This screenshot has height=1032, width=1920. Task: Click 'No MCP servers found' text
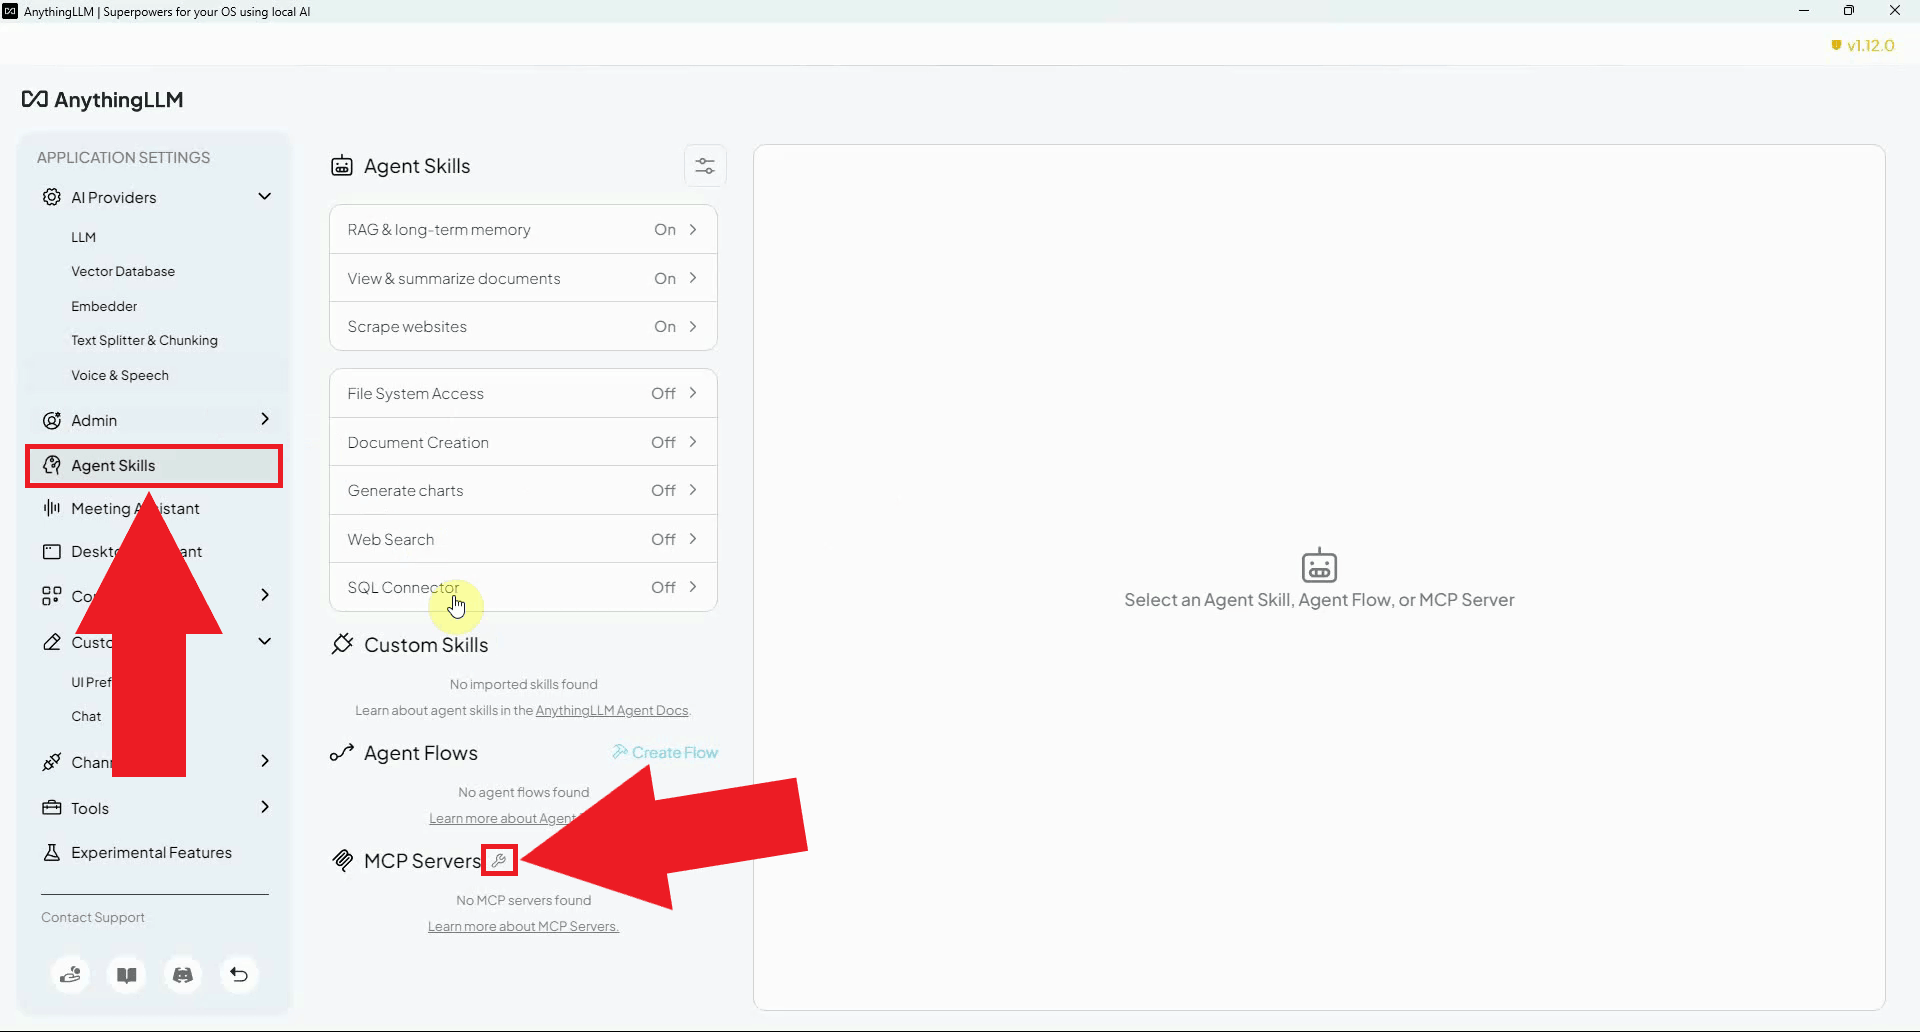pyautogui.click(x=524, y=900)
